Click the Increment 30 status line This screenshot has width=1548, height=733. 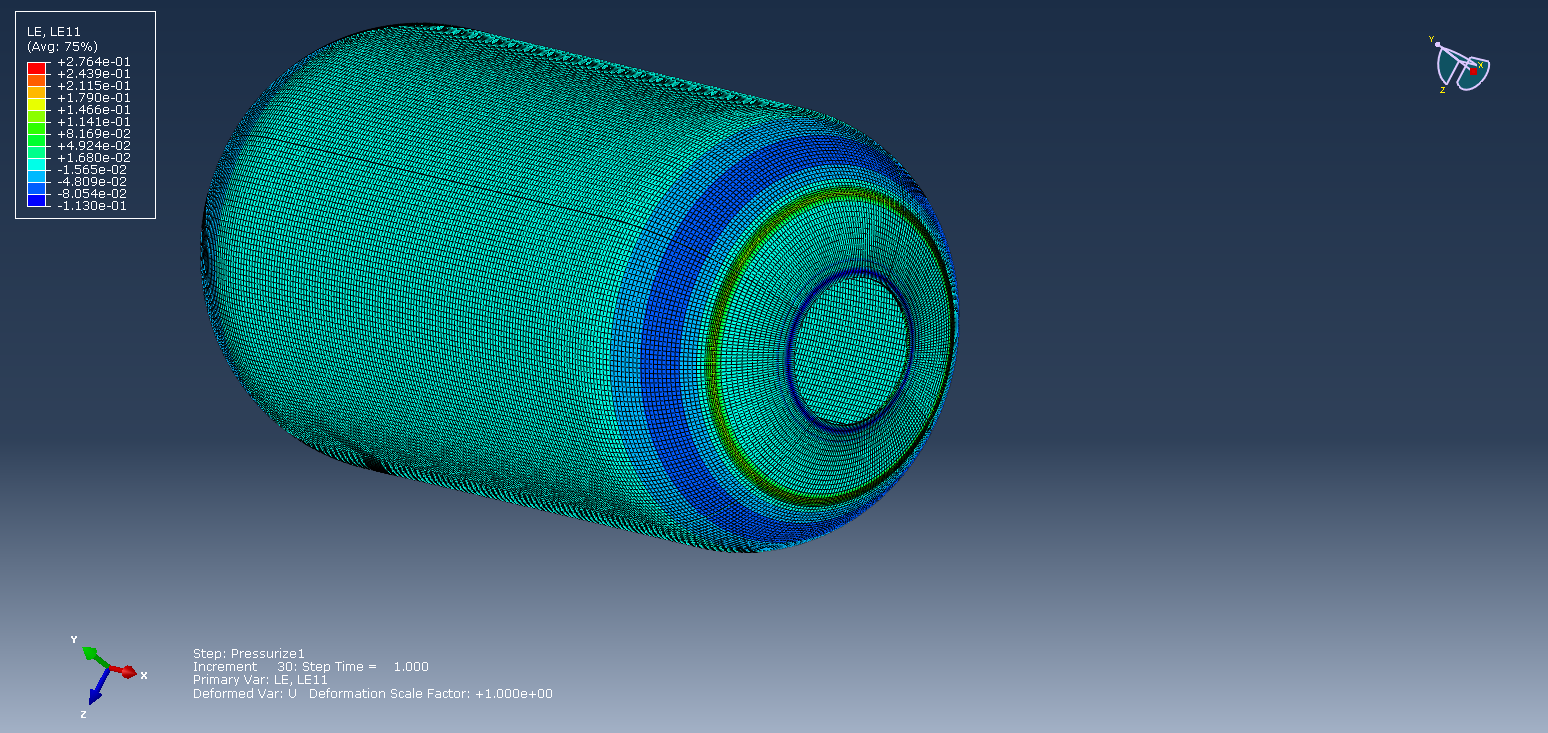(x=310, y=666)
